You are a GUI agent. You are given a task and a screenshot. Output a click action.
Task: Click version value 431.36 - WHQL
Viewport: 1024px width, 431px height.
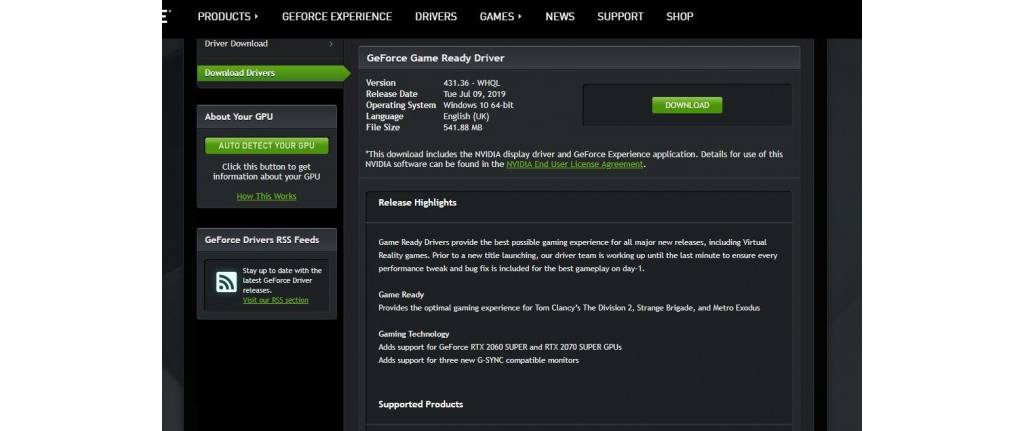(x=472, y=83)
